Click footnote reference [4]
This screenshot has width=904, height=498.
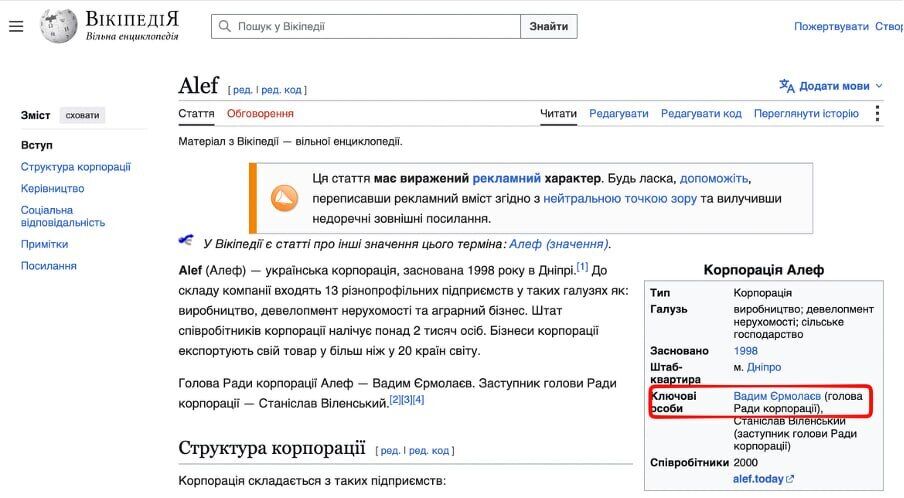tap(419, 399)
